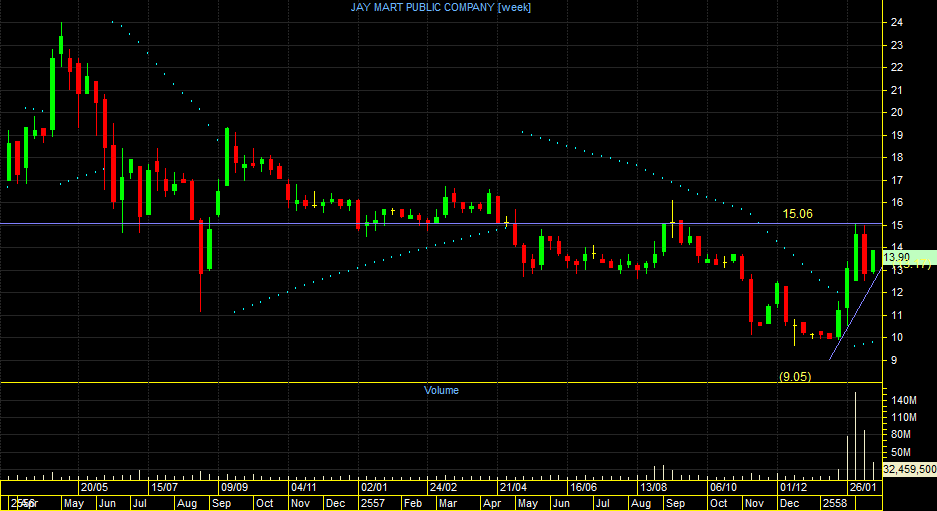
Task: Select the tallest volume bar
Action: (855, 436)
